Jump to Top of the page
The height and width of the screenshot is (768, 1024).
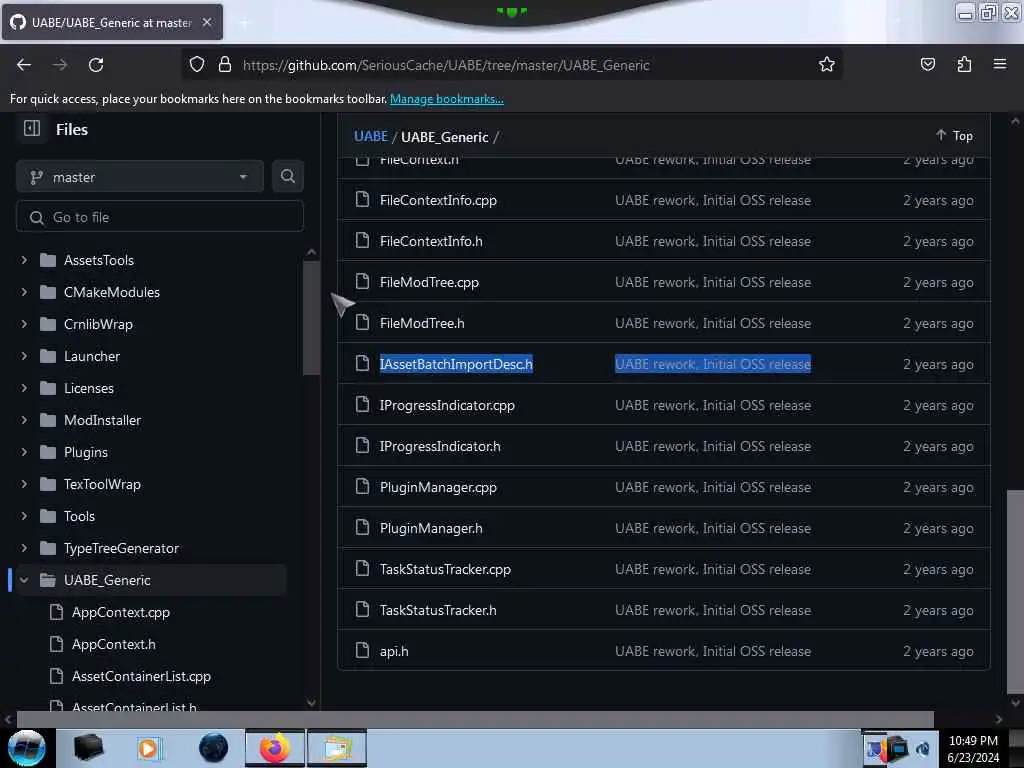pyautogui.click(x=953, y=135)
